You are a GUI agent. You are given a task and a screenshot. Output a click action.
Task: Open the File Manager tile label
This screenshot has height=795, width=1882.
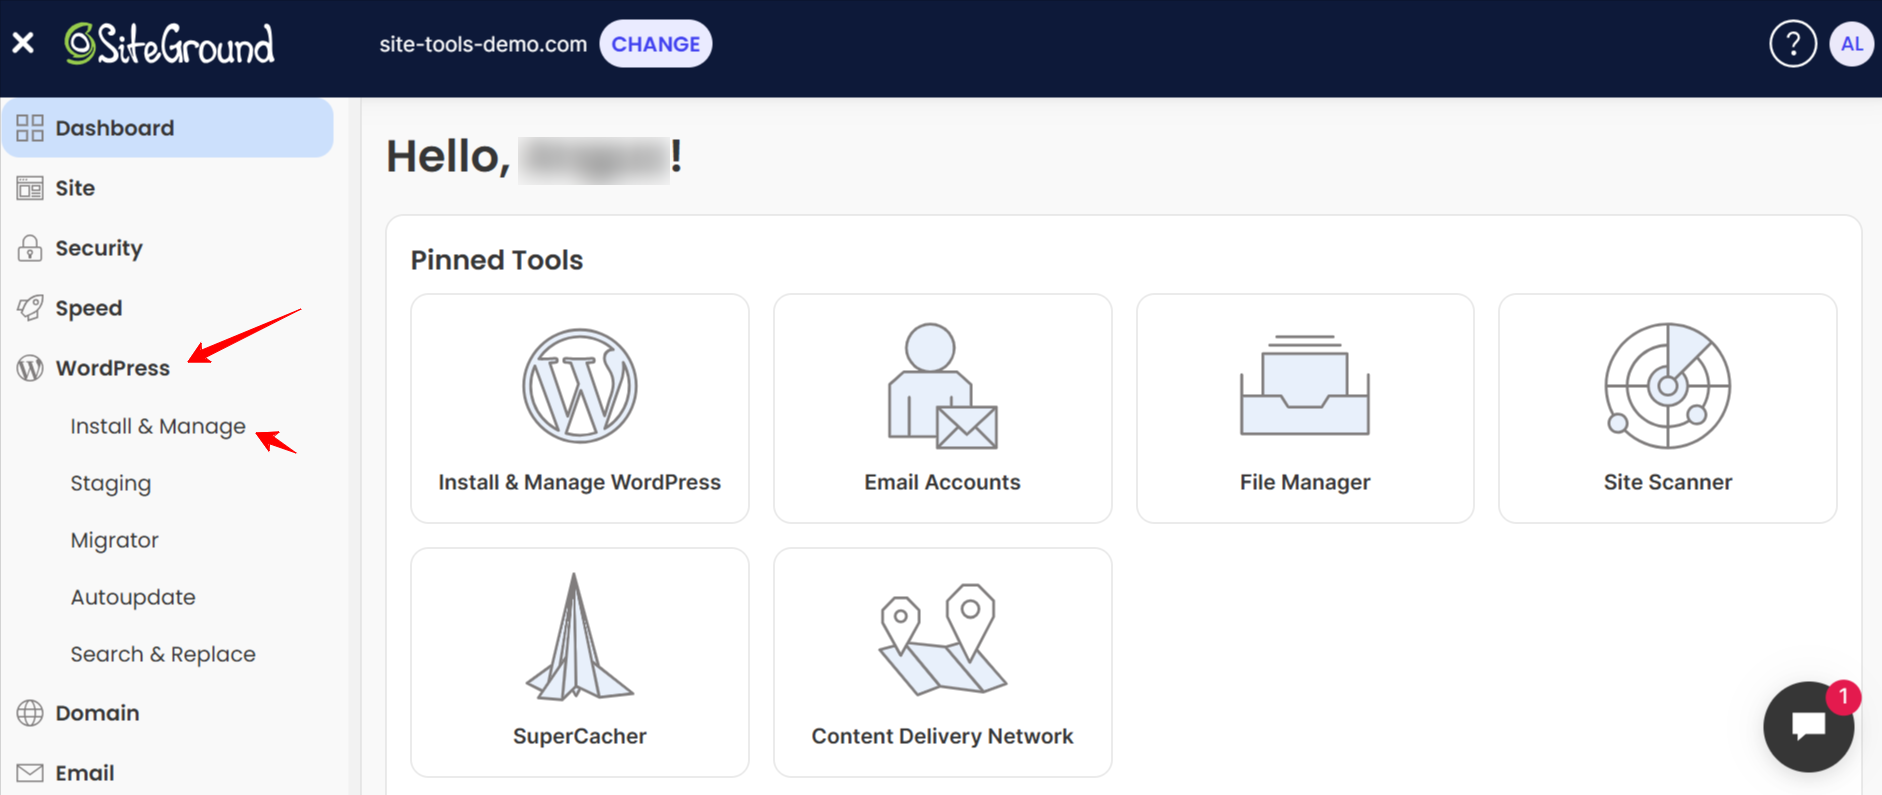(1305, 482)
